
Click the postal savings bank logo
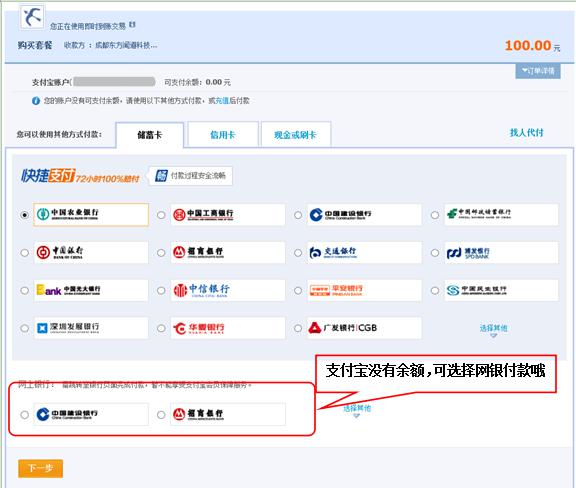(x=501, y=215)
